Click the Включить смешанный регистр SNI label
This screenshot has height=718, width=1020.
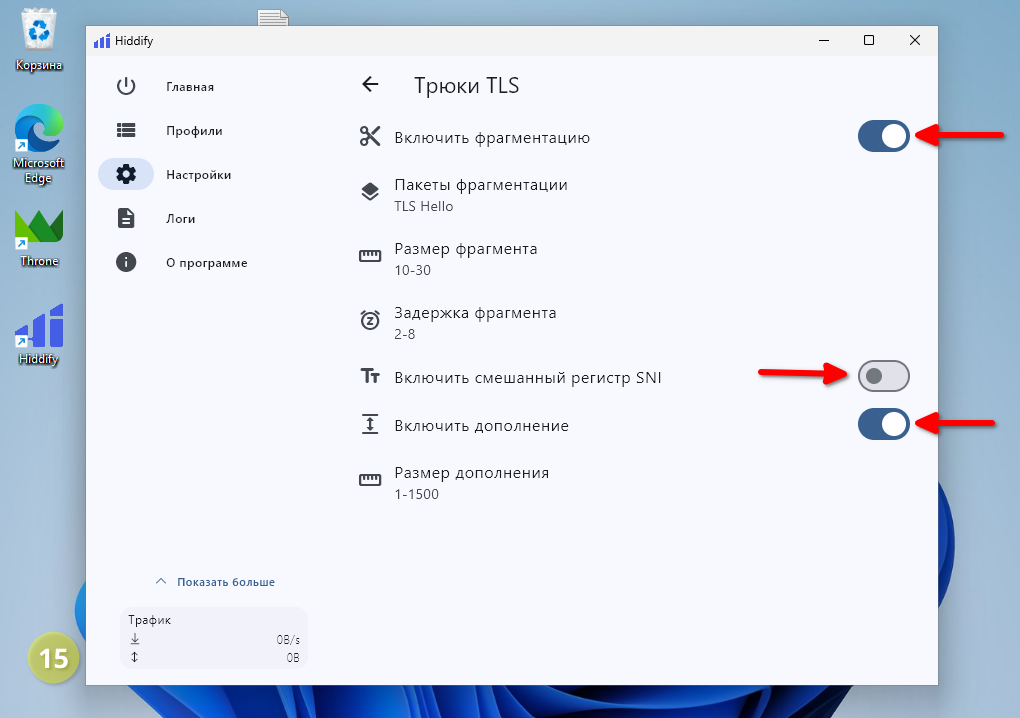pyautogui.click(x=528, y=377)
